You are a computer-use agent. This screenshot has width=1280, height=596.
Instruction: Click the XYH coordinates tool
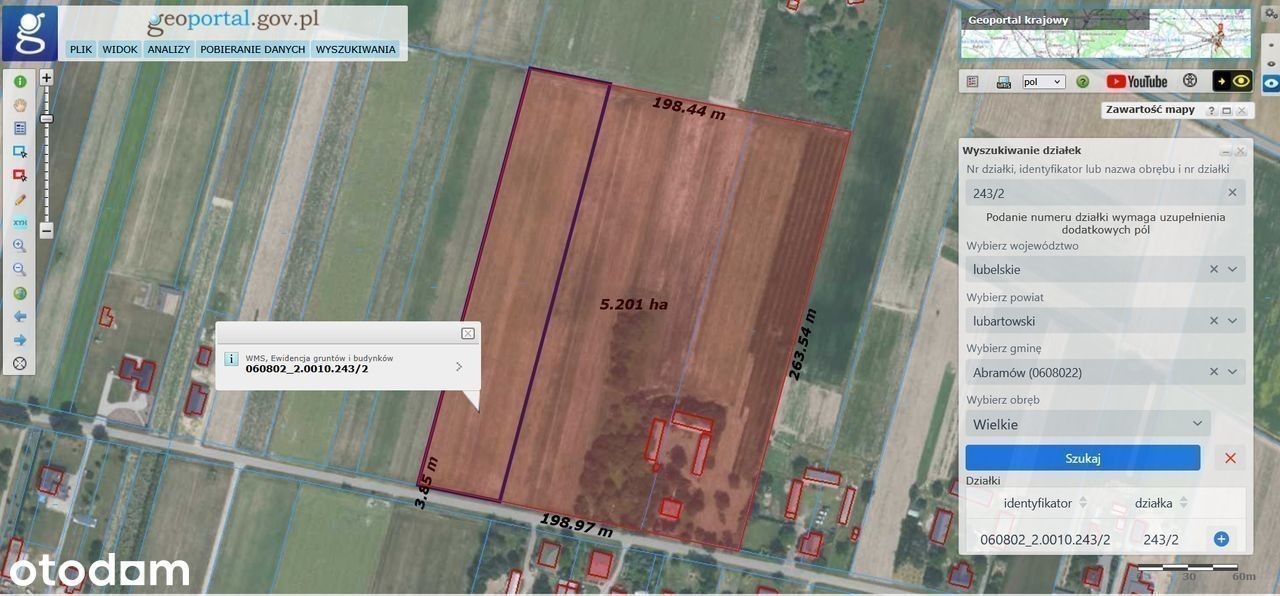tap(19, 223)
